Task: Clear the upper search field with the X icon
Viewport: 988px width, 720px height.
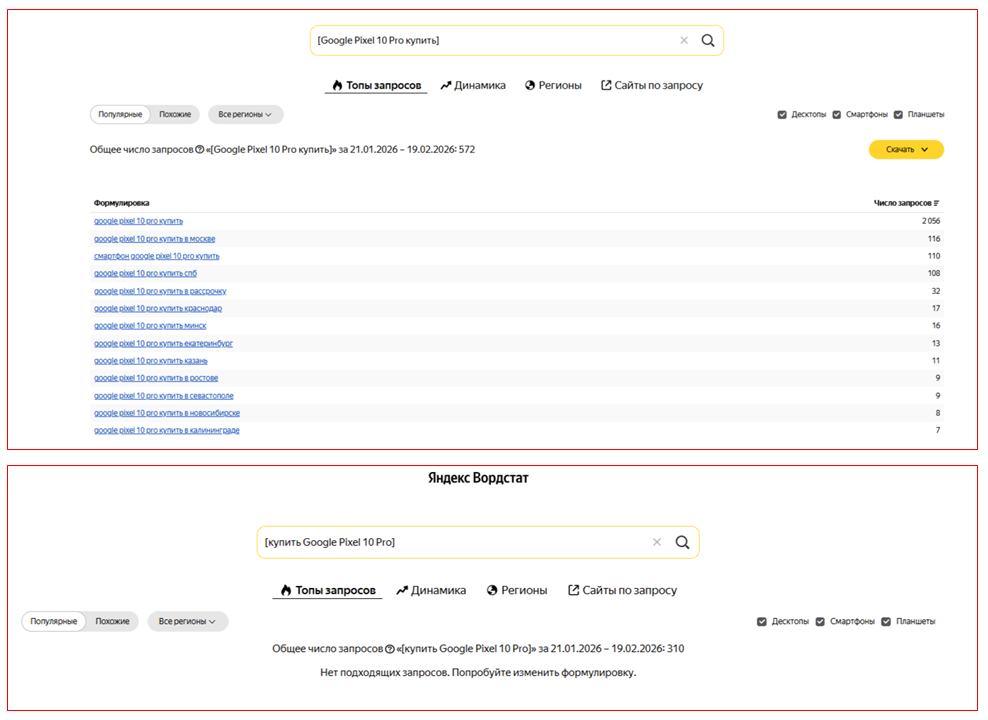Action: (684, 41)
